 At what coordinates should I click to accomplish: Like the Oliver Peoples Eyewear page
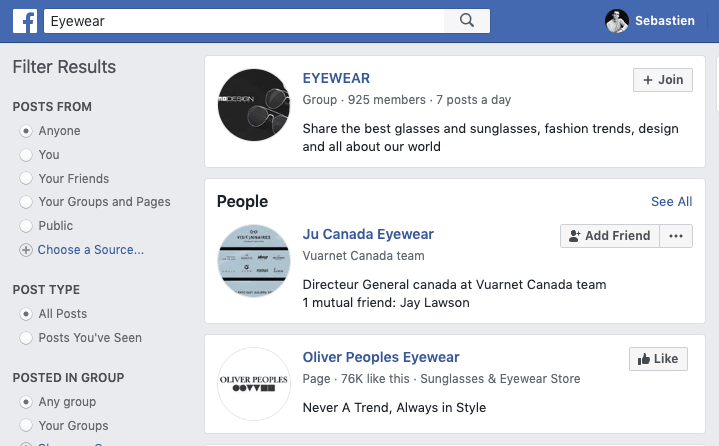pos(658,359)
